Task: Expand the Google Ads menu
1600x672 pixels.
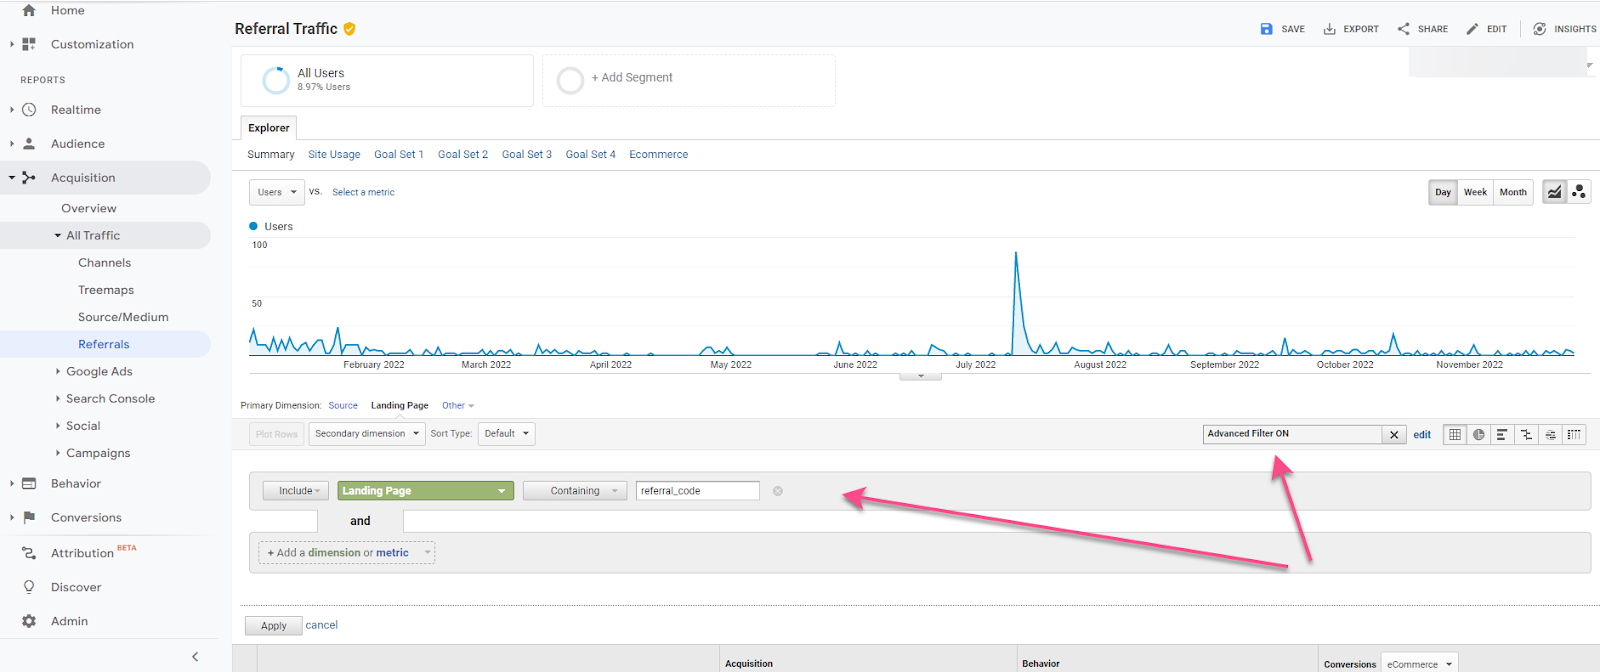Action: point(99,371)
